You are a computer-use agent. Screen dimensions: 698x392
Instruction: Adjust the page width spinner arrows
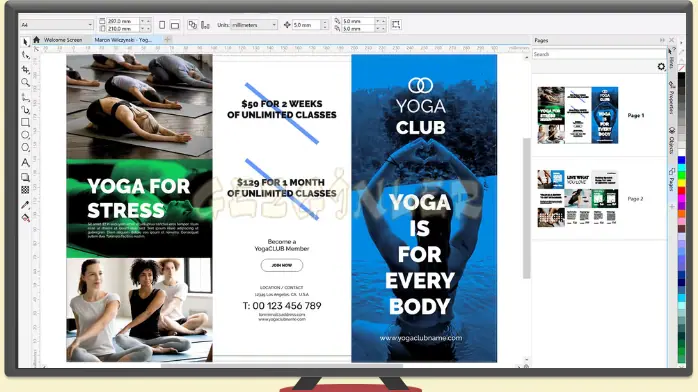click(x=146, y=21)
